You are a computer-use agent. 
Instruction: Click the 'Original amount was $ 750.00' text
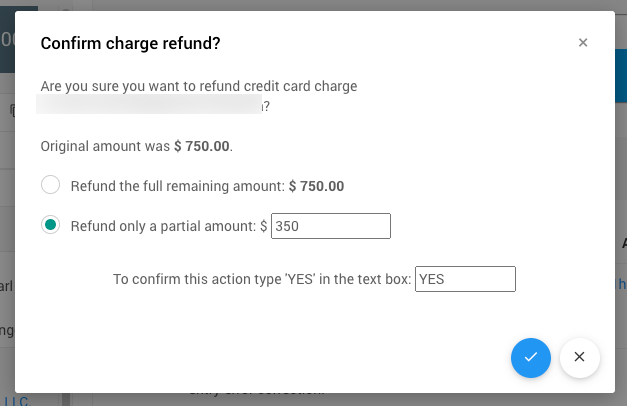click(x=136, y=146)
